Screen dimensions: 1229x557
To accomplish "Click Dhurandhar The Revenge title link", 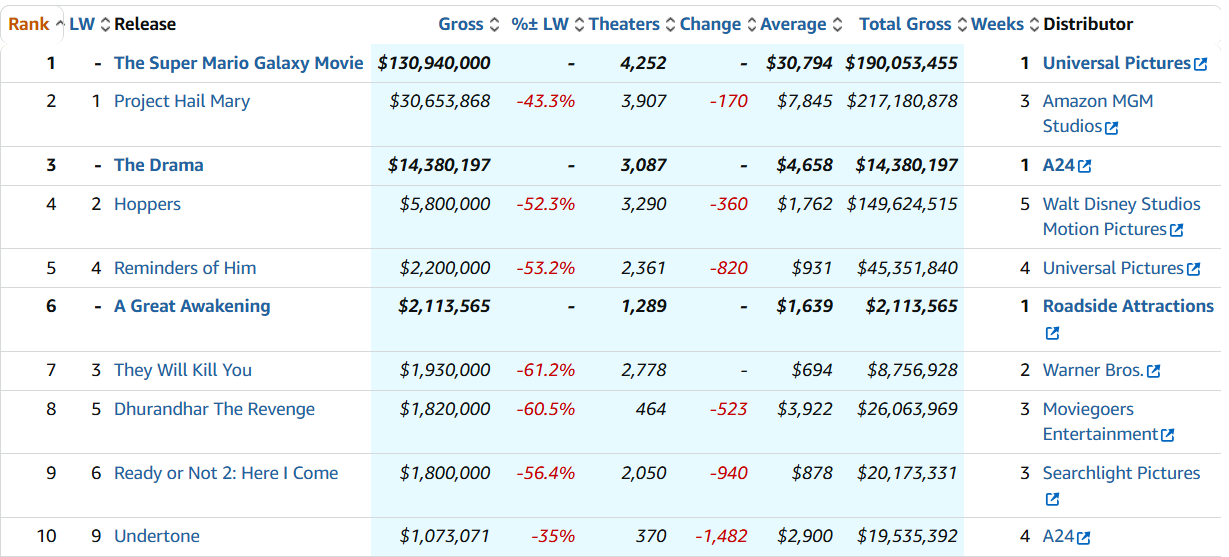I will [214, 409].
